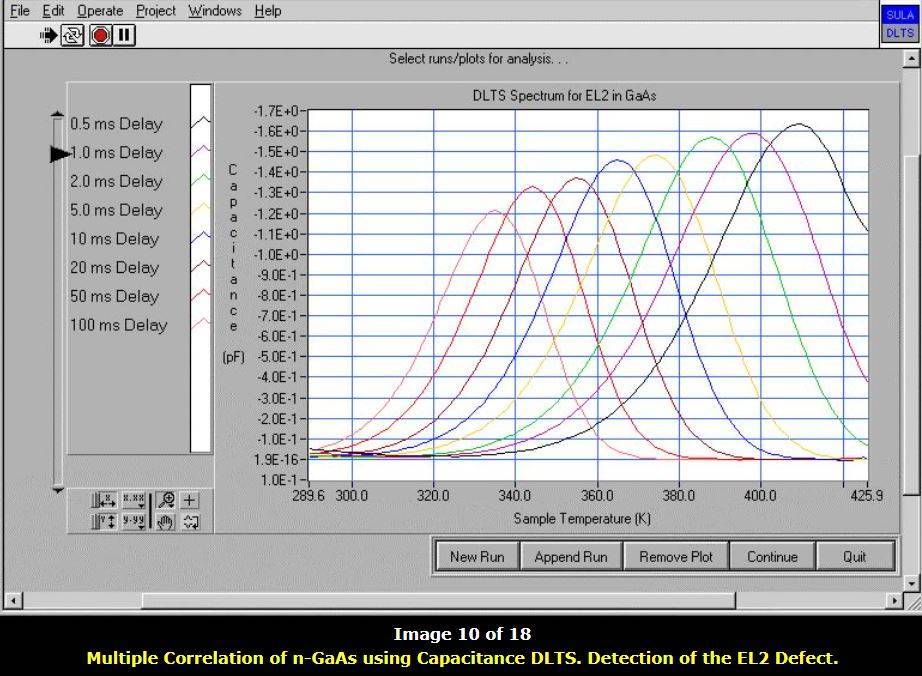Click the Pause execution button
922x676 pixels.
point(124,35)
